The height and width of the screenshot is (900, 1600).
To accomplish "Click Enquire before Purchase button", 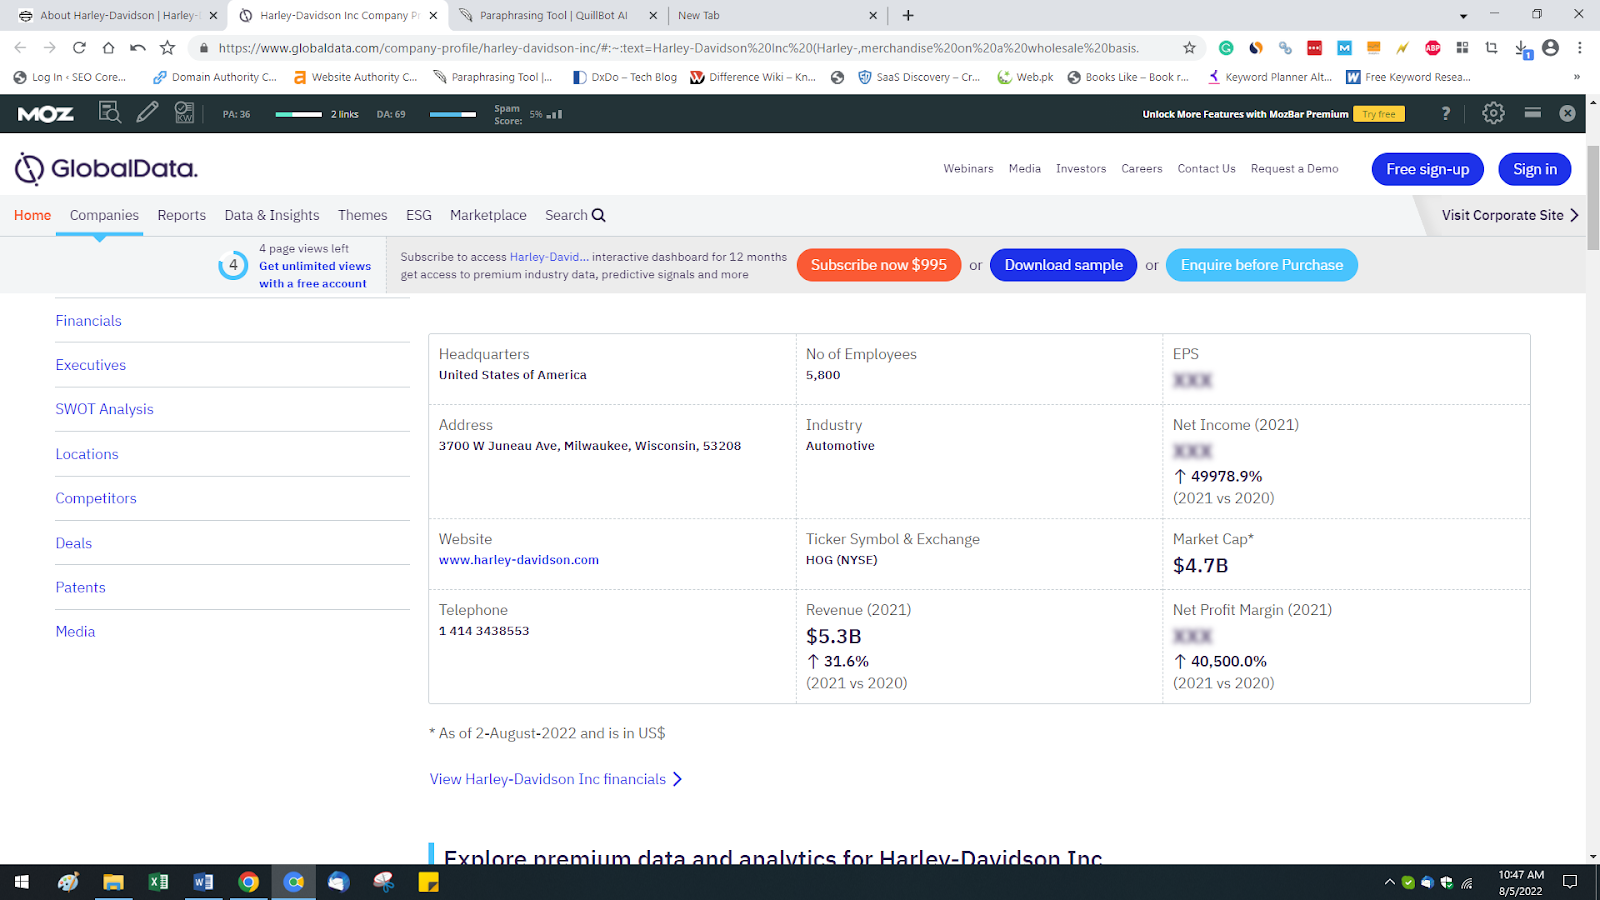I will point(1262,265).
